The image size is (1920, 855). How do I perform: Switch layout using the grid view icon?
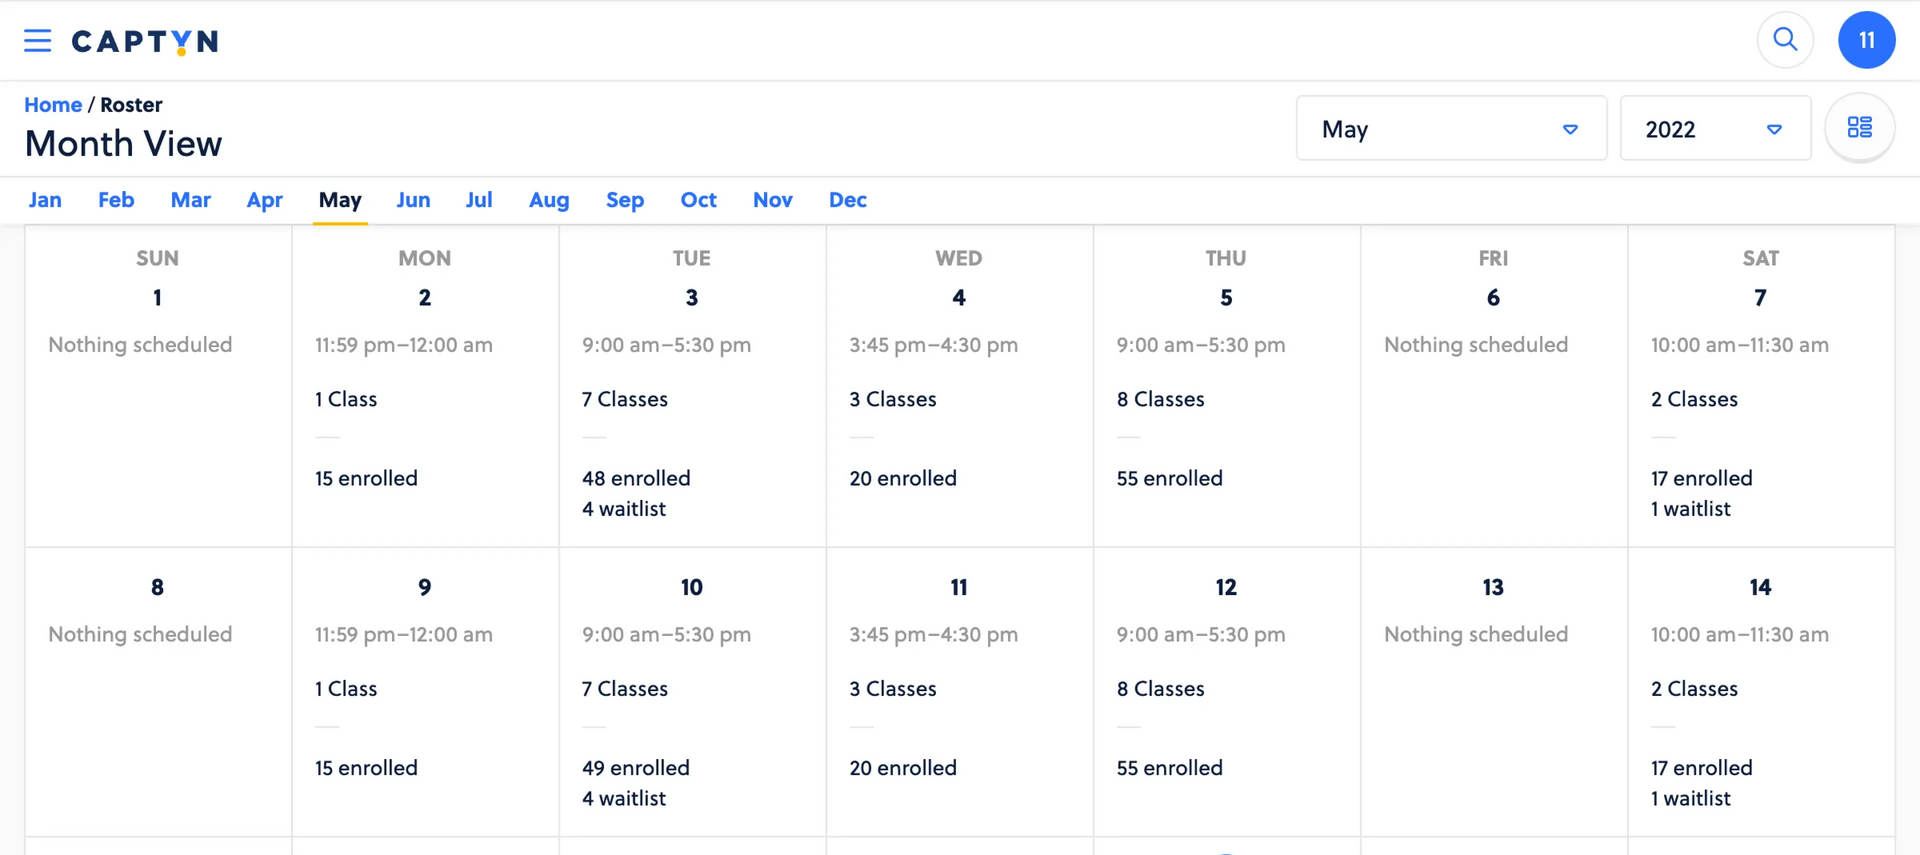pos(1859,128)
